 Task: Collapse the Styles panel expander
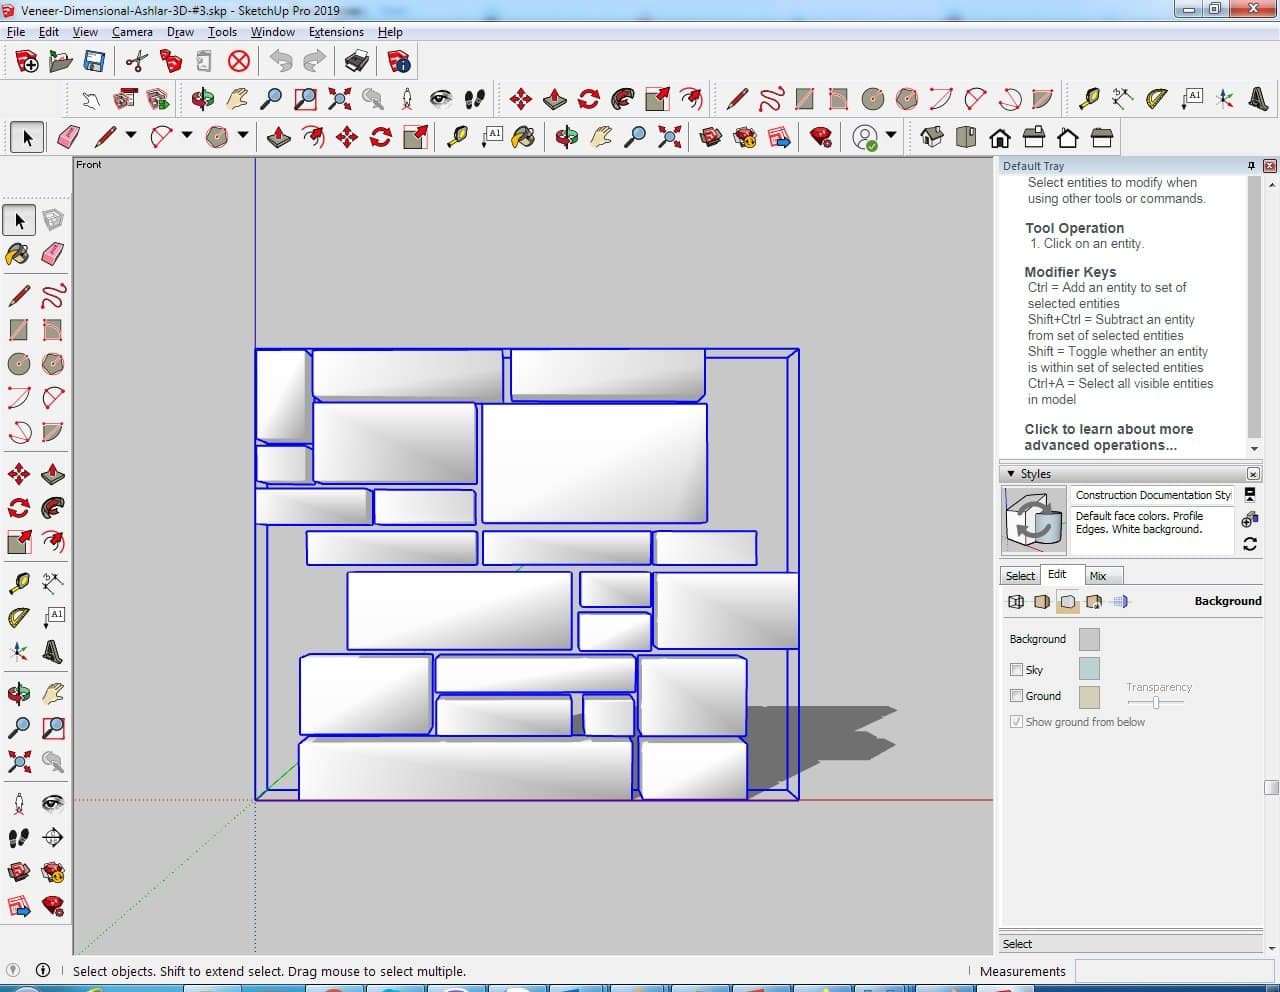1011,474
